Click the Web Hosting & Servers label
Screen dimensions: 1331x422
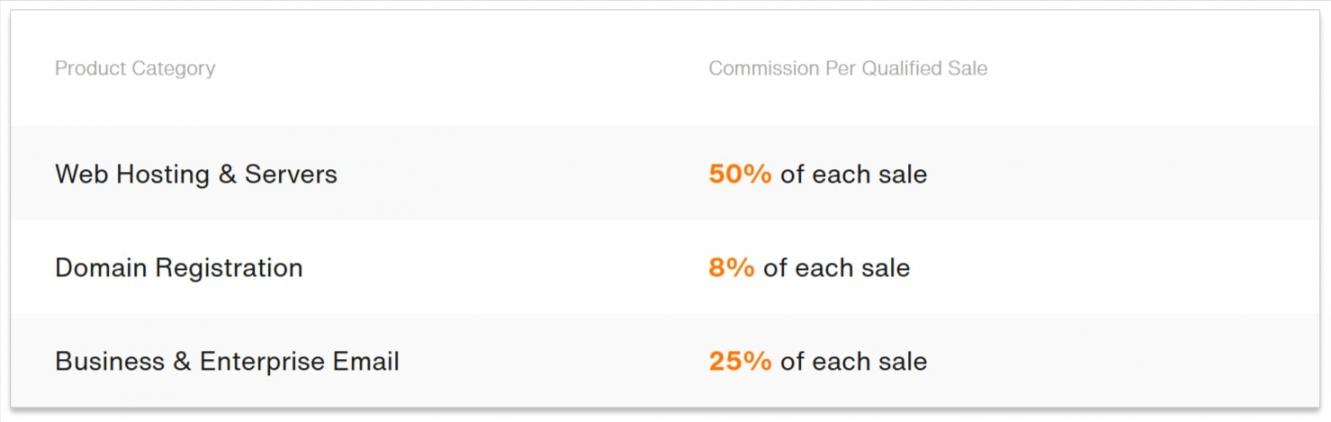pos(196,174)
